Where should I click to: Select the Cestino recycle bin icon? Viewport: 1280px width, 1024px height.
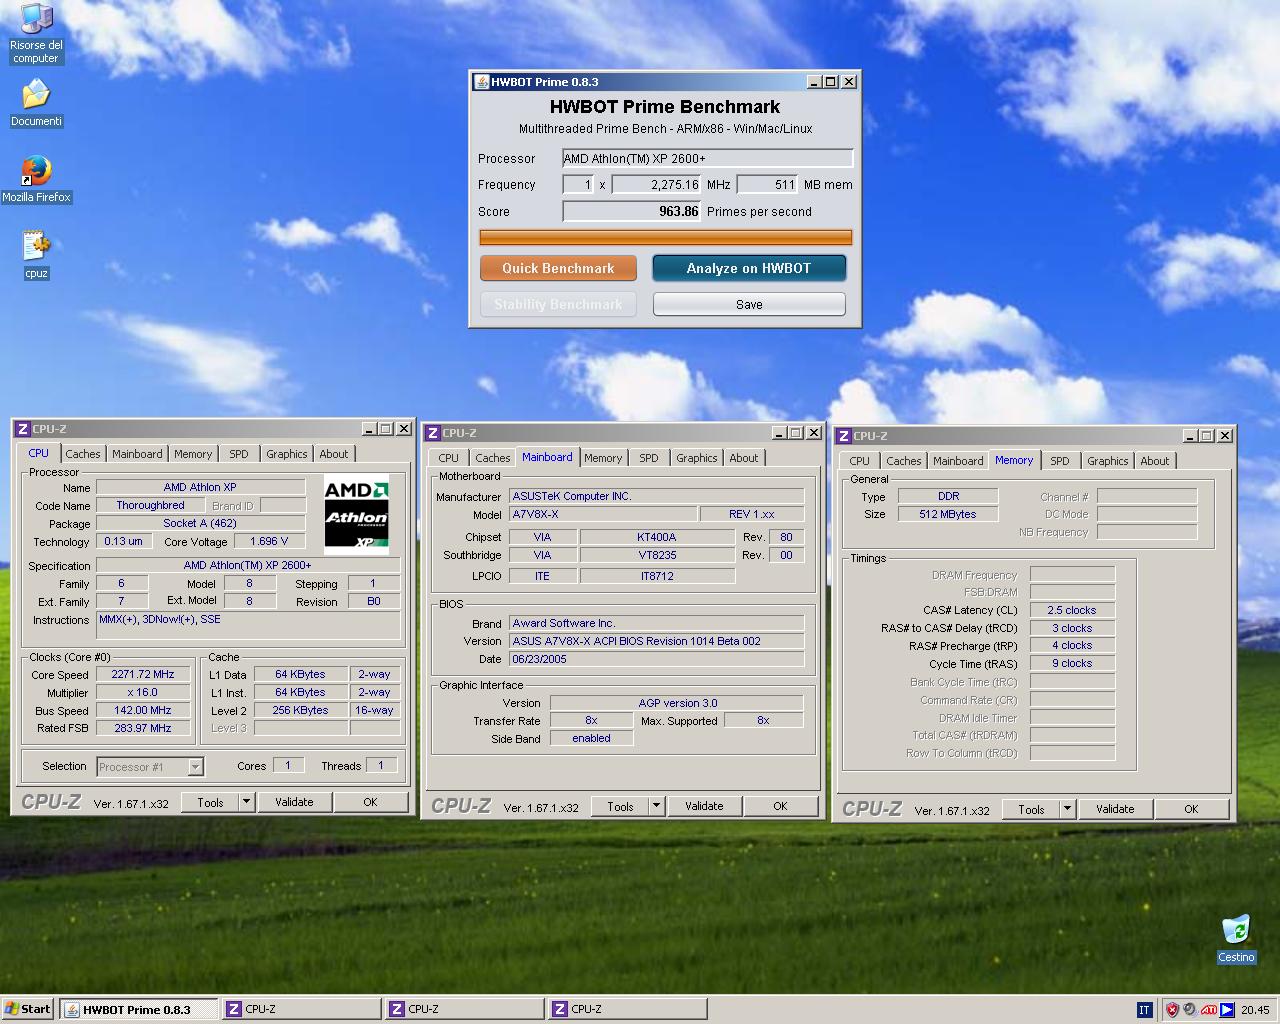(x=1236, y=938)
